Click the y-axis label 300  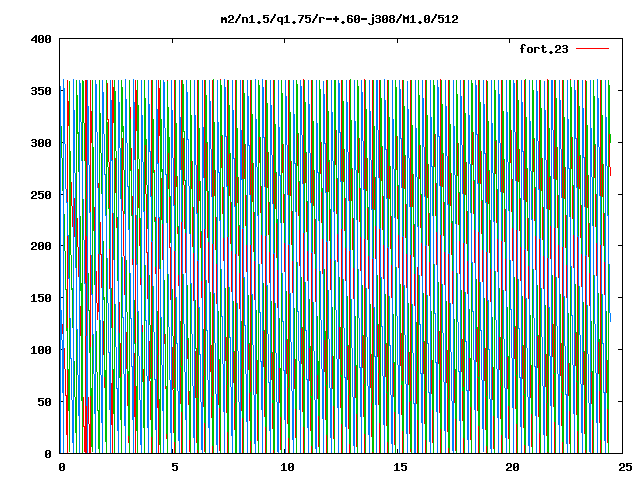click(x=41, y=143)
